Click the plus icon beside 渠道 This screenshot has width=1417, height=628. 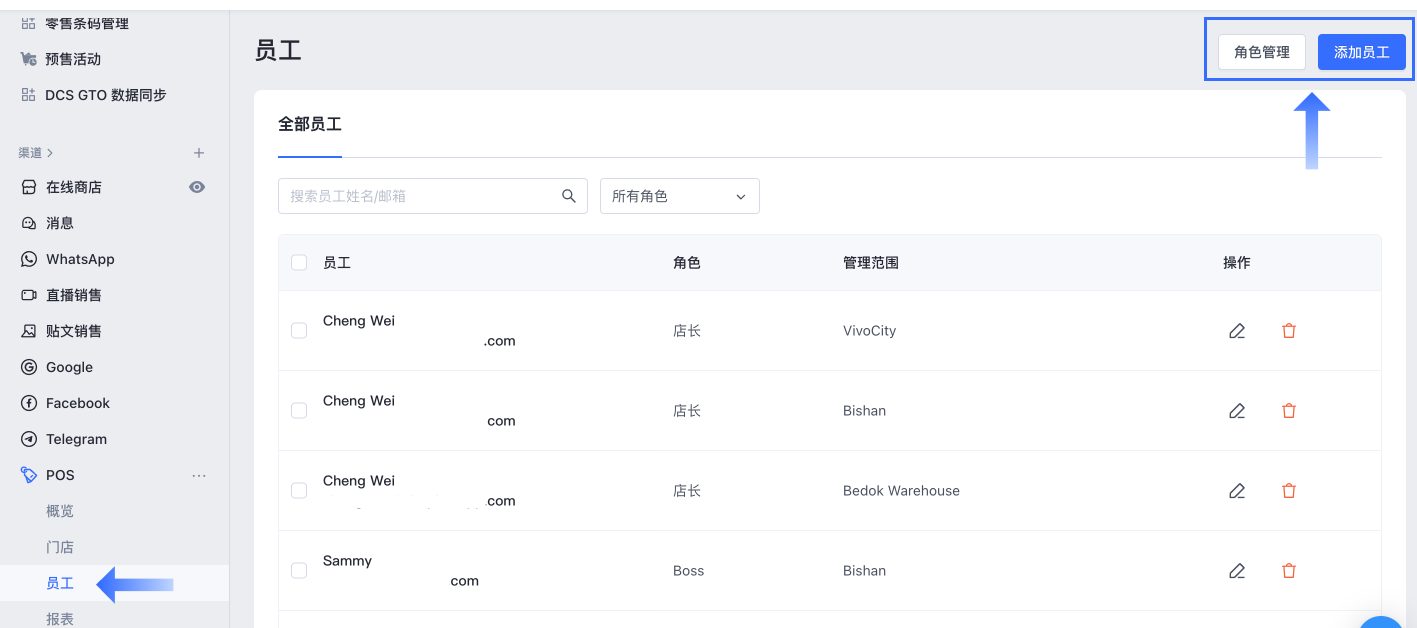199,153
